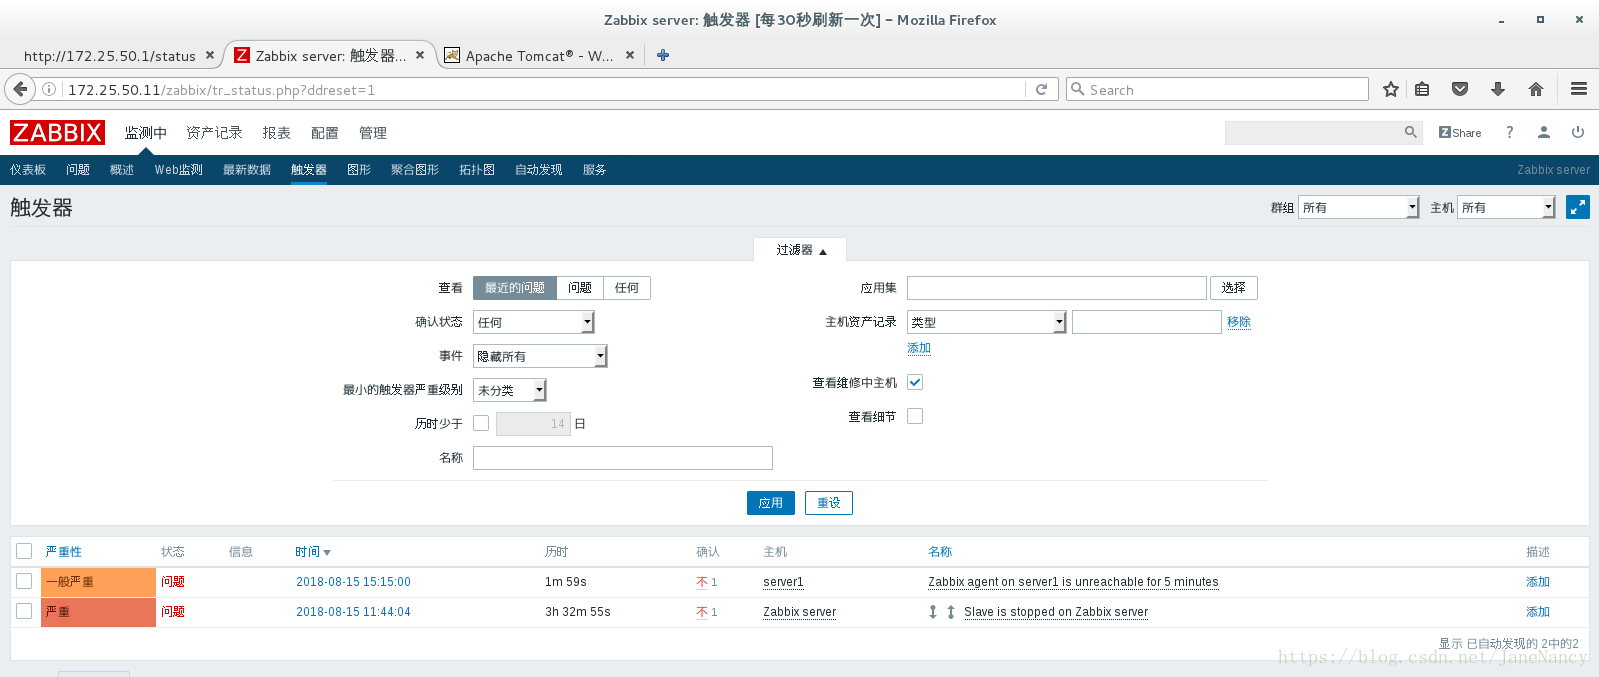Image resolution: width=1599 pixels, height=677 pixels.
Task: Switch to 最新数据 submenu
Action: coord(247,170)
